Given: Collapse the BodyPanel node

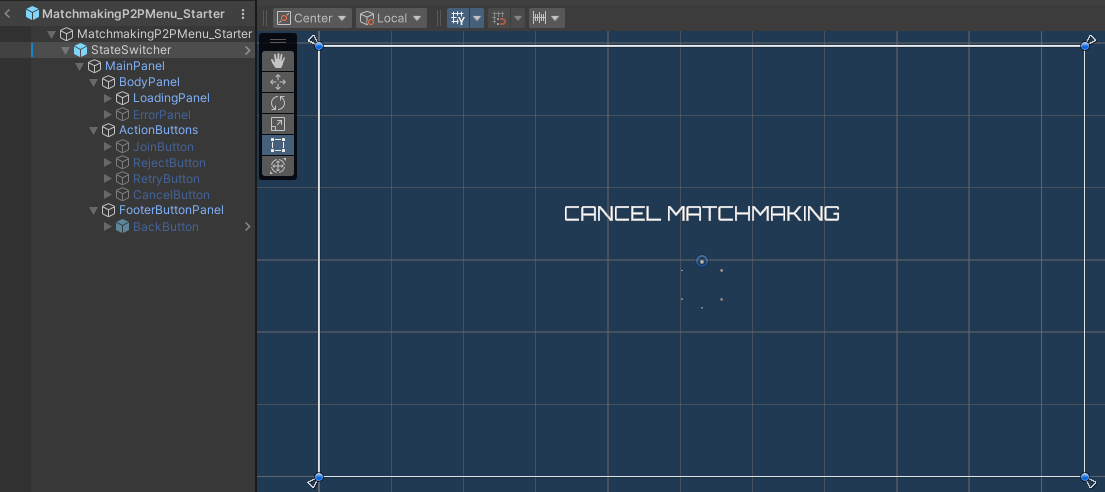Looking at the screenshot, I should tap(93, 82).
